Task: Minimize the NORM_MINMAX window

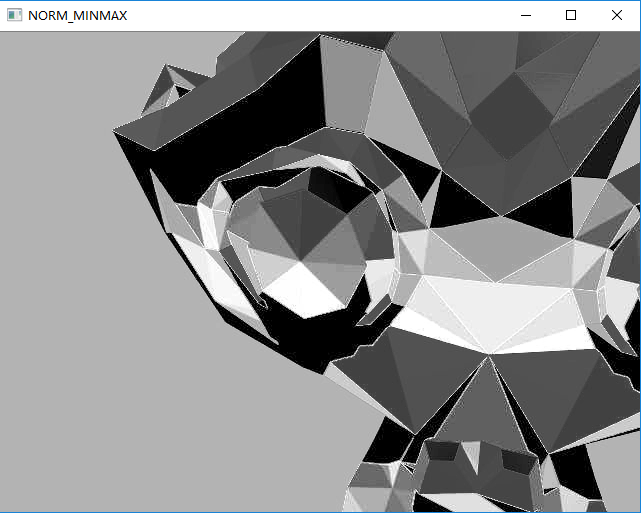Action: click(x=526, y=16)
